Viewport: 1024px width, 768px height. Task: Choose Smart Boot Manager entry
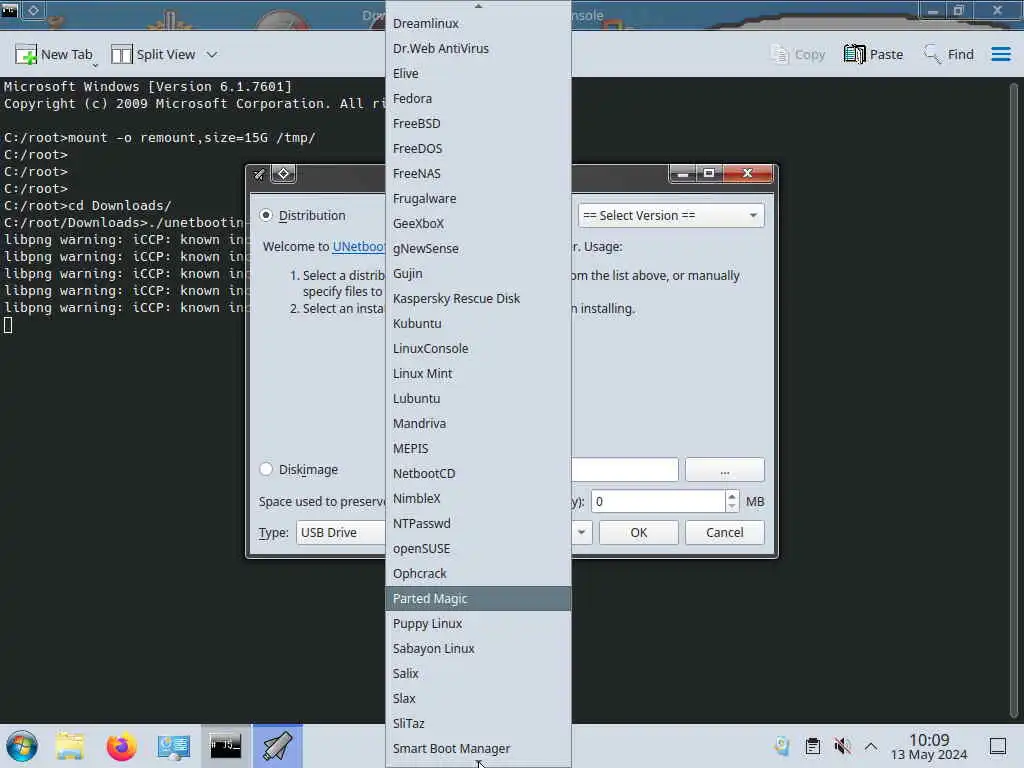pyautogui.click(x=478, y=748)
